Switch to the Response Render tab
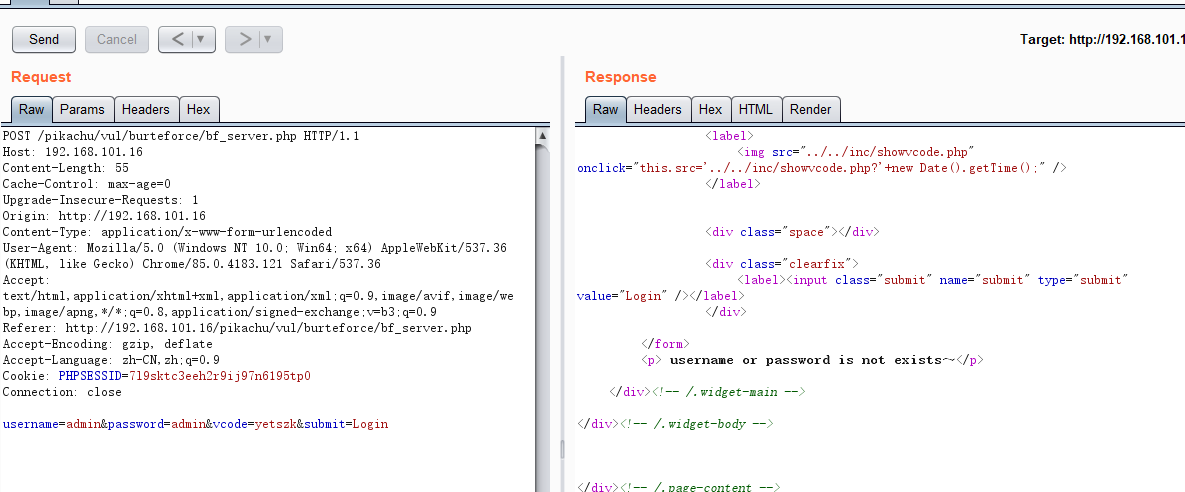The image size is (1185, 492). [x=811, y=110]
